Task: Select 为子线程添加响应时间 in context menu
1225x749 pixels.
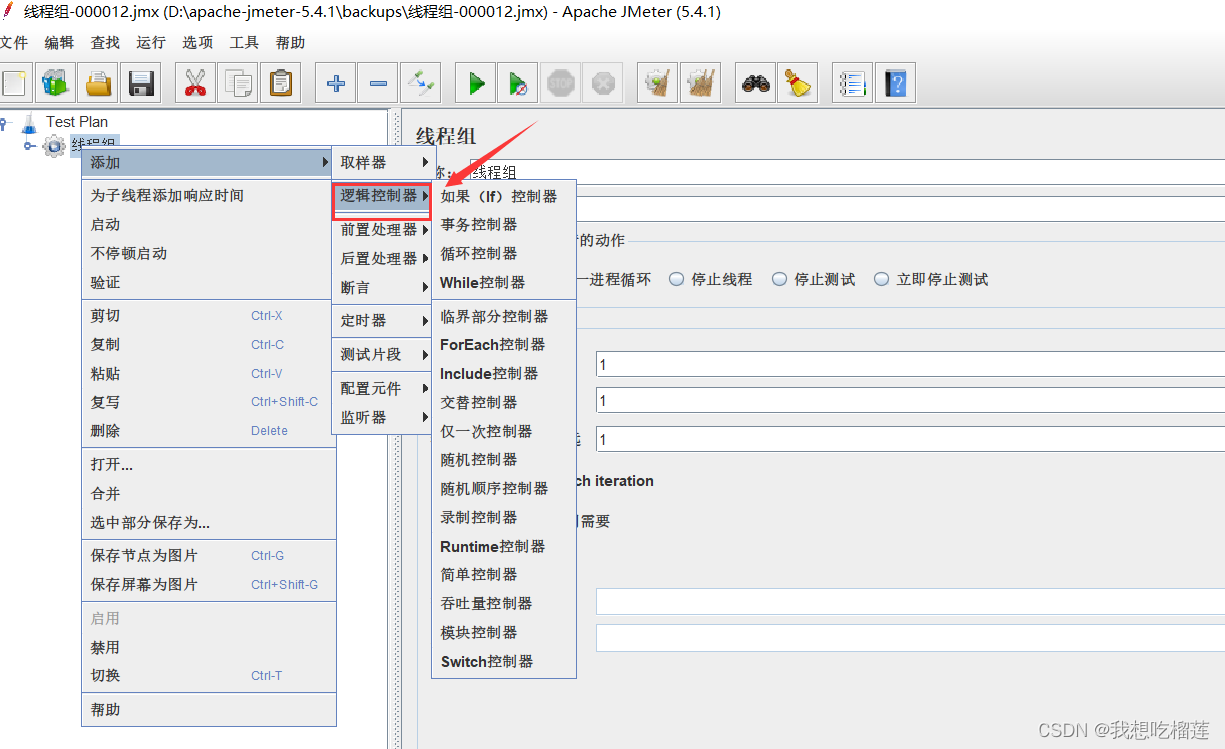Action: coord(208,195)
